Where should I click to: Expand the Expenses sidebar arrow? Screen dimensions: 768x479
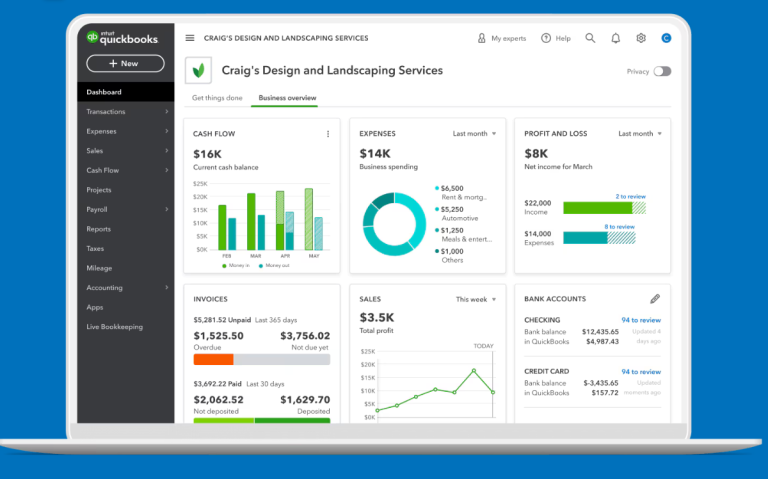[167, 131]
